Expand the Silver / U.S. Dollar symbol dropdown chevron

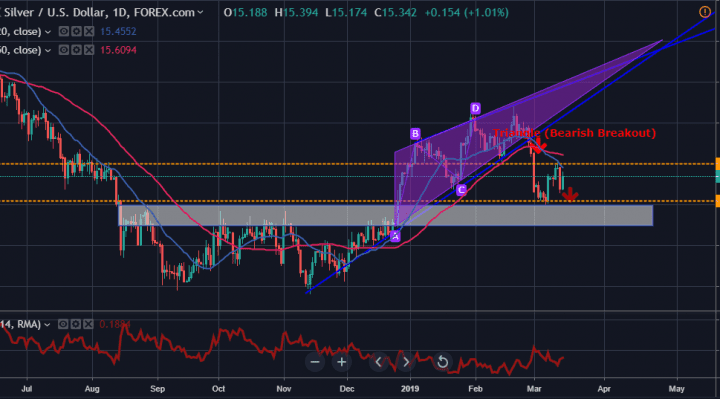(x=200, y=13)
